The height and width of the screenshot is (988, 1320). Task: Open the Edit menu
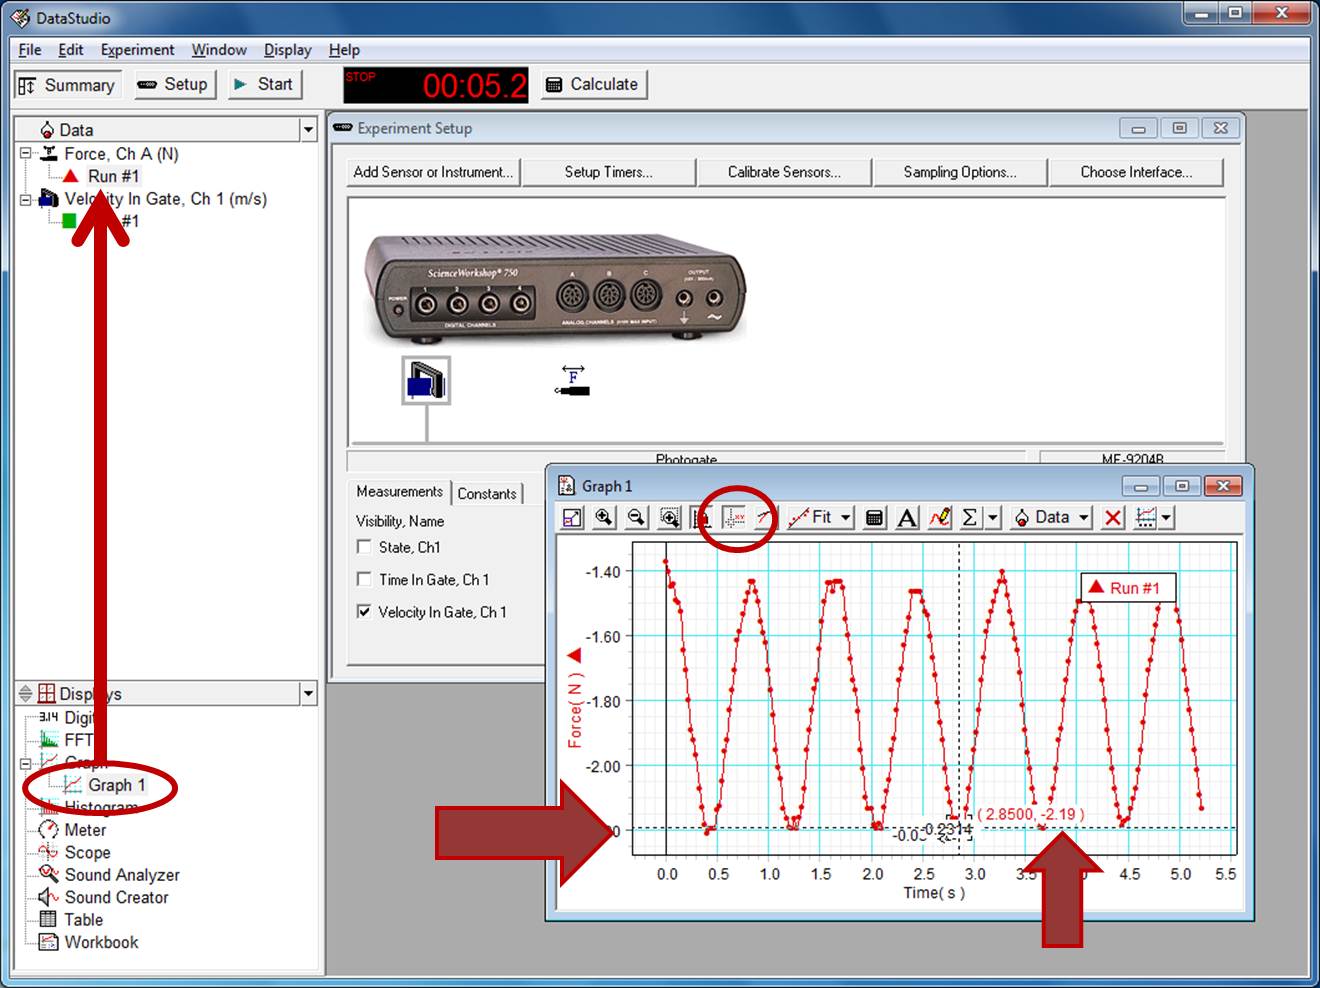(x=71, y=50)
